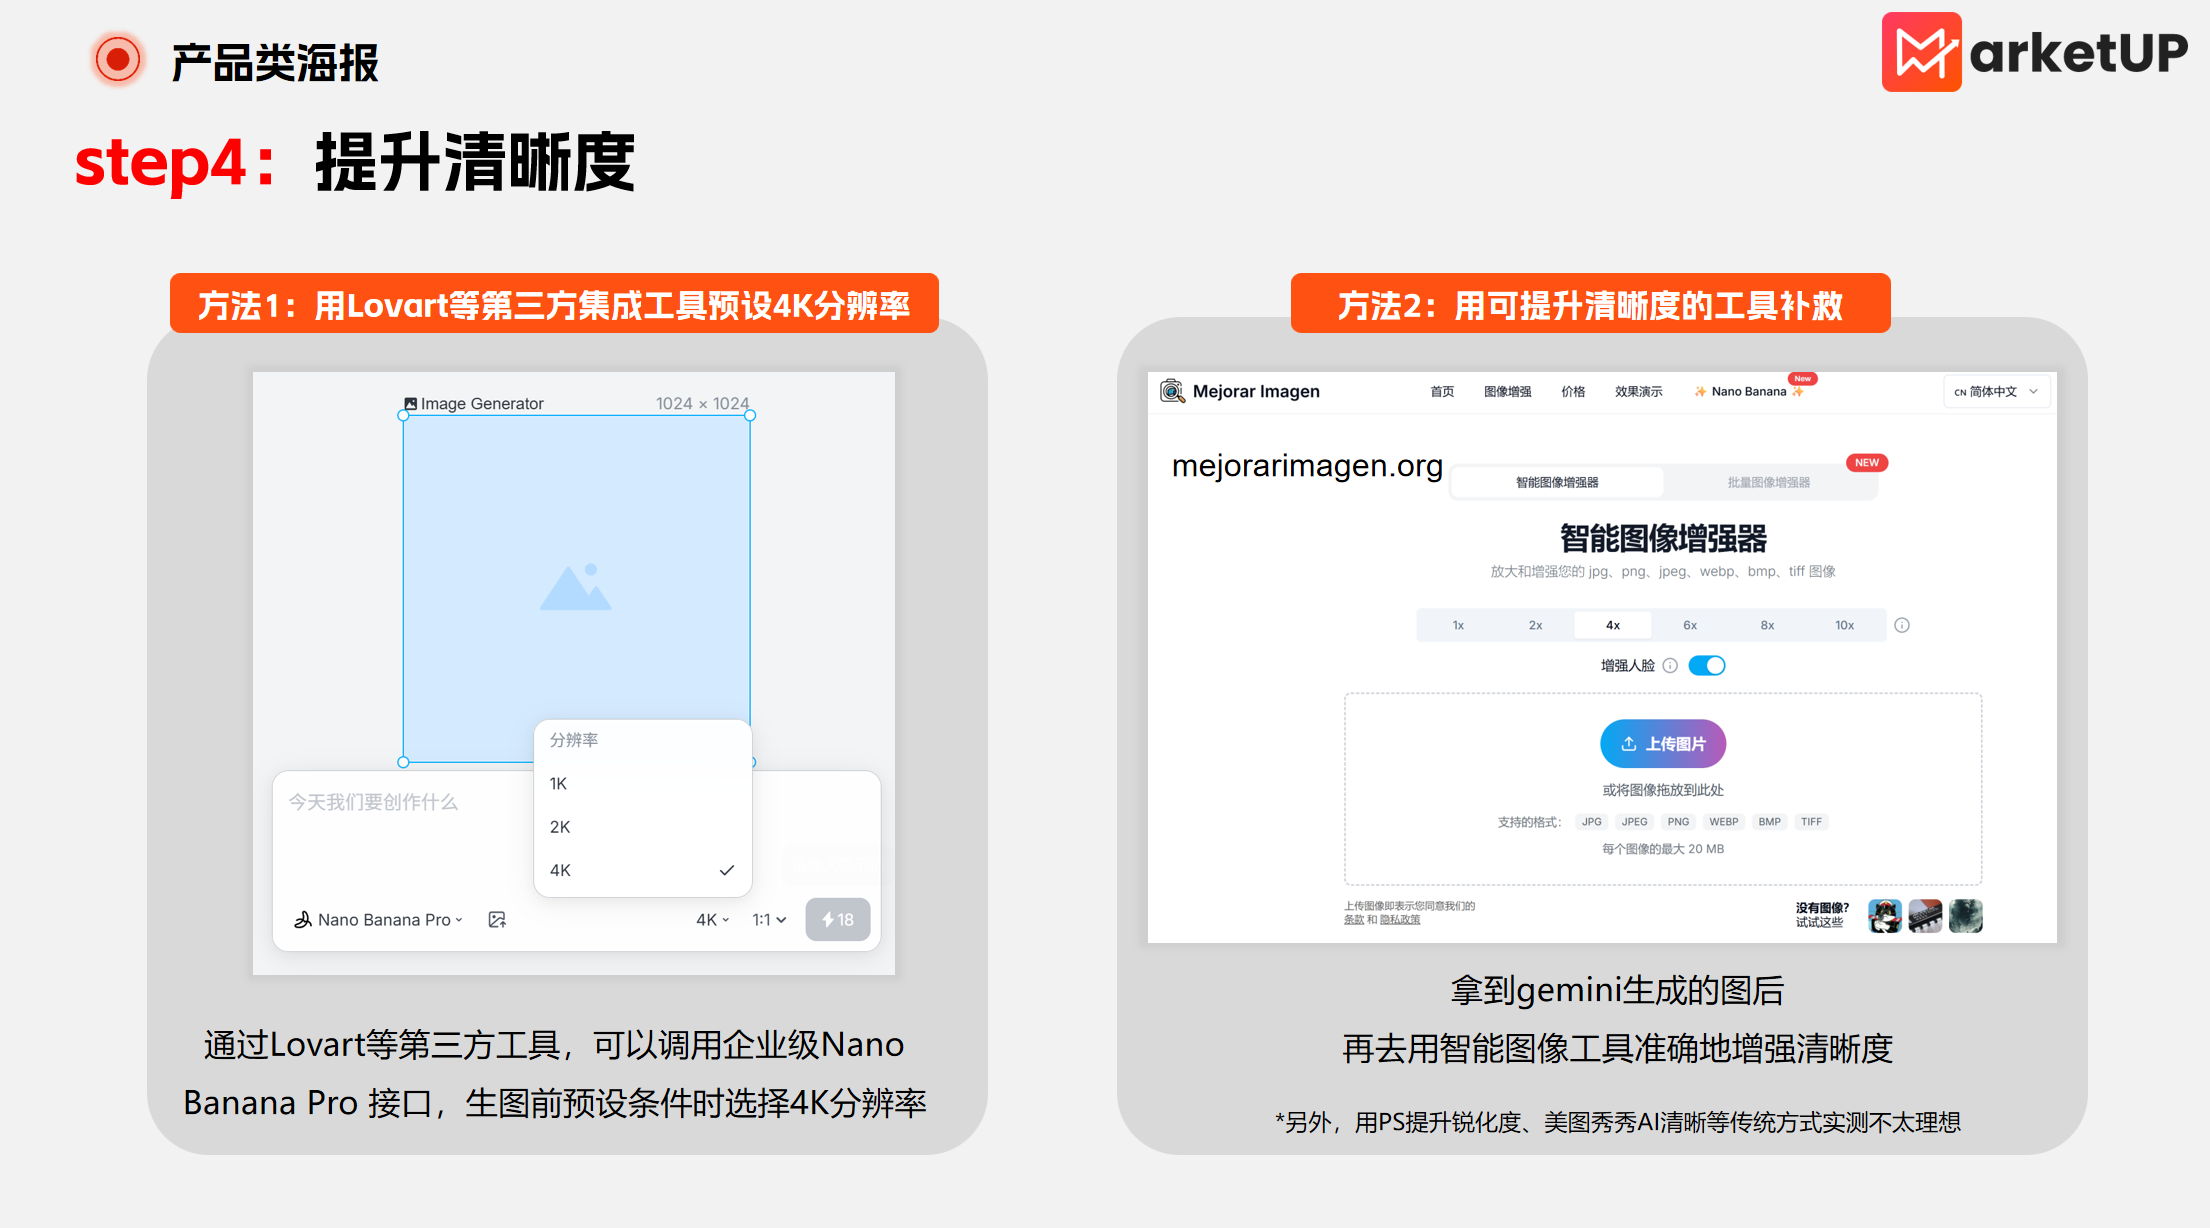Click the 上传图片 upload button

point(1663,743)
